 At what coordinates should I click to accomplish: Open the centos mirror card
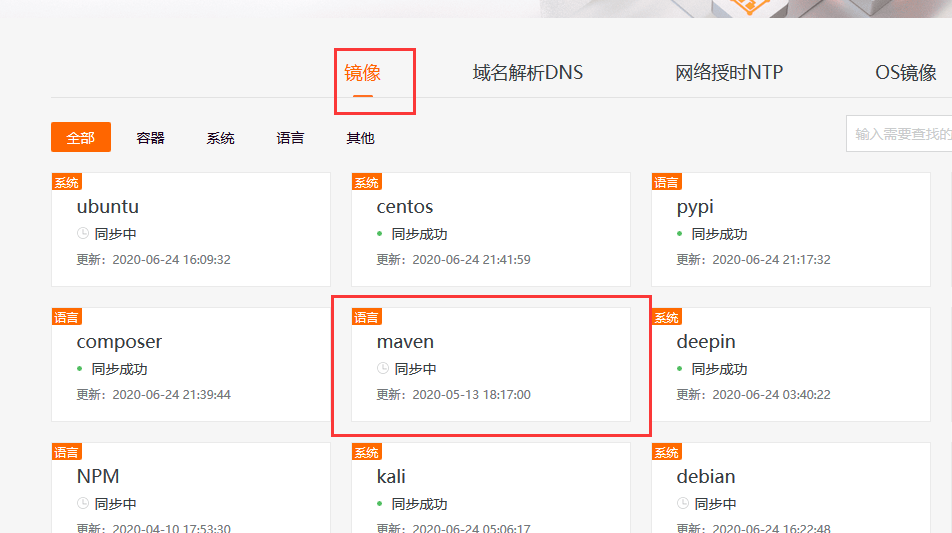pos(491,229)
